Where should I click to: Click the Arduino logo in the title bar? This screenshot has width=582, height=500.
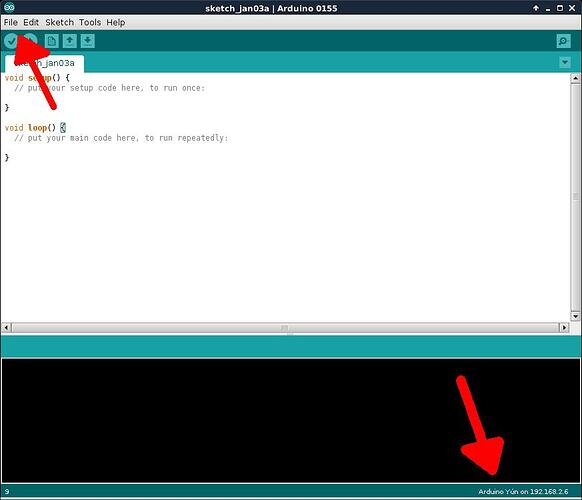coord(9,7)
